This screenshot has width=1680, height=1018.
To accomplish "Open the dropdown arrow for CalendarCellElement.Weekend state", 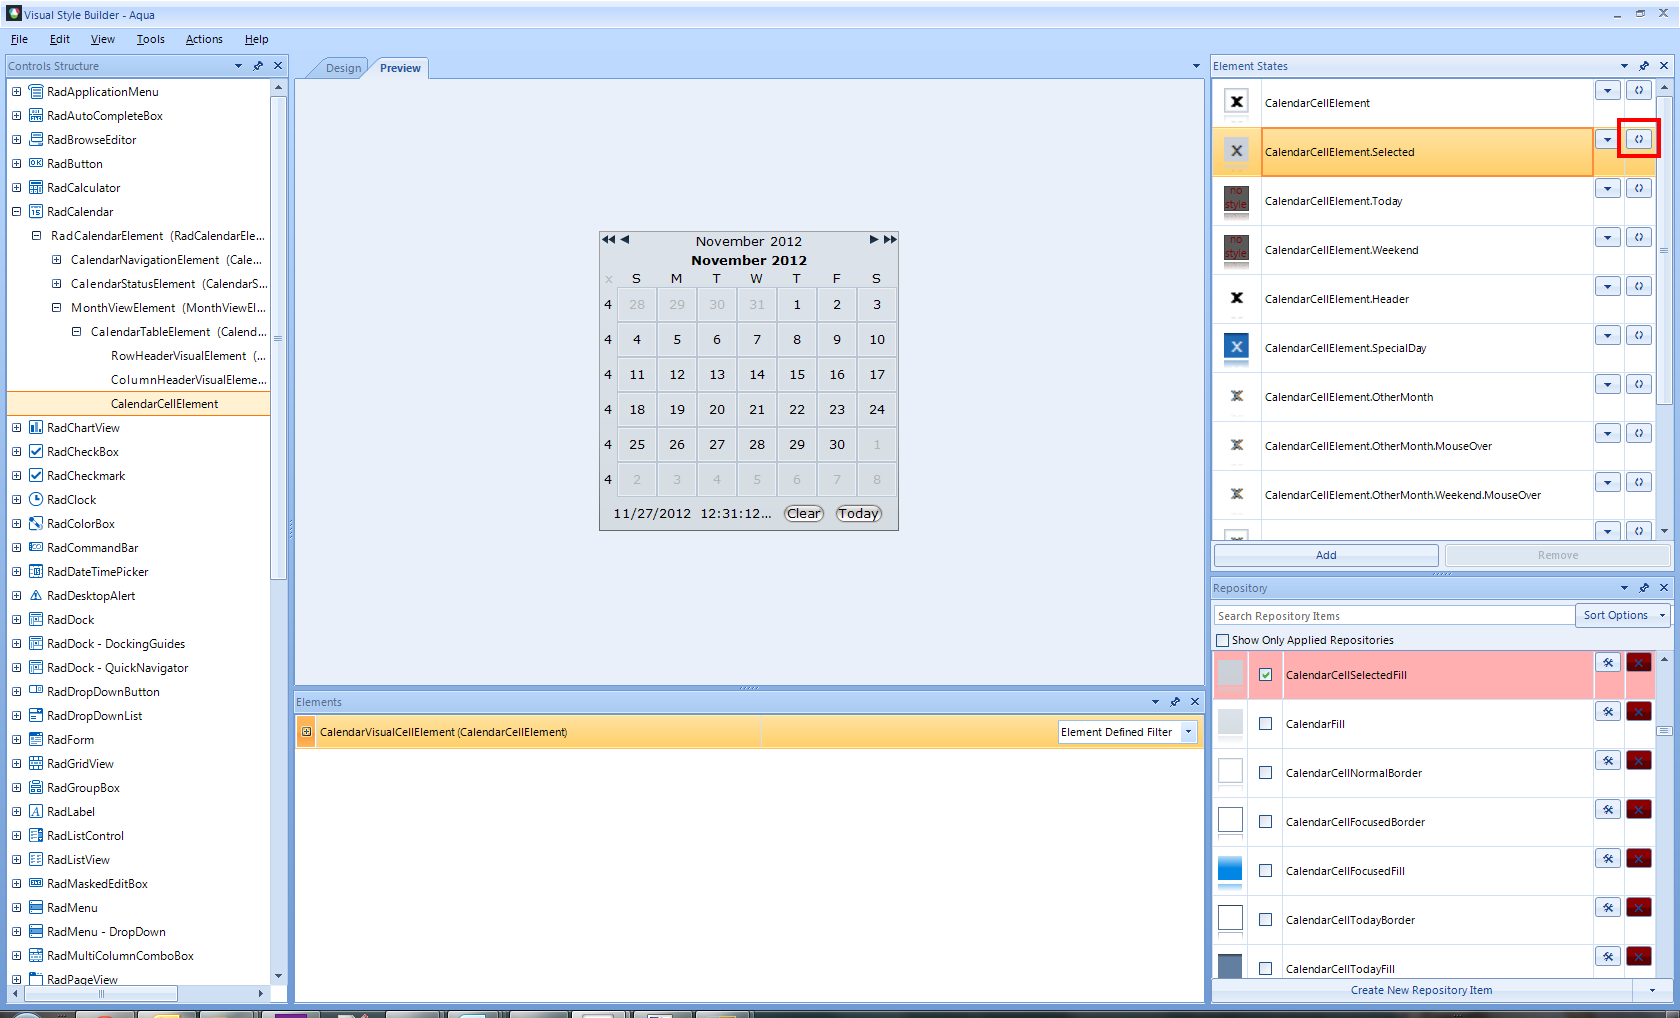I will point(1607,237).
